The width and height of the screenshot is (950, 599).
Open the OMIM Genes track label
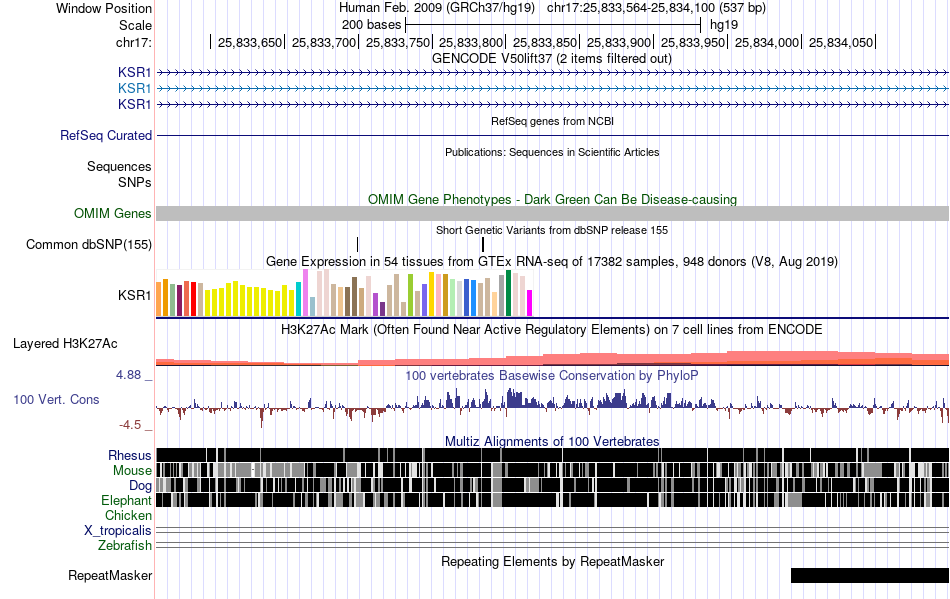point(113,213)
